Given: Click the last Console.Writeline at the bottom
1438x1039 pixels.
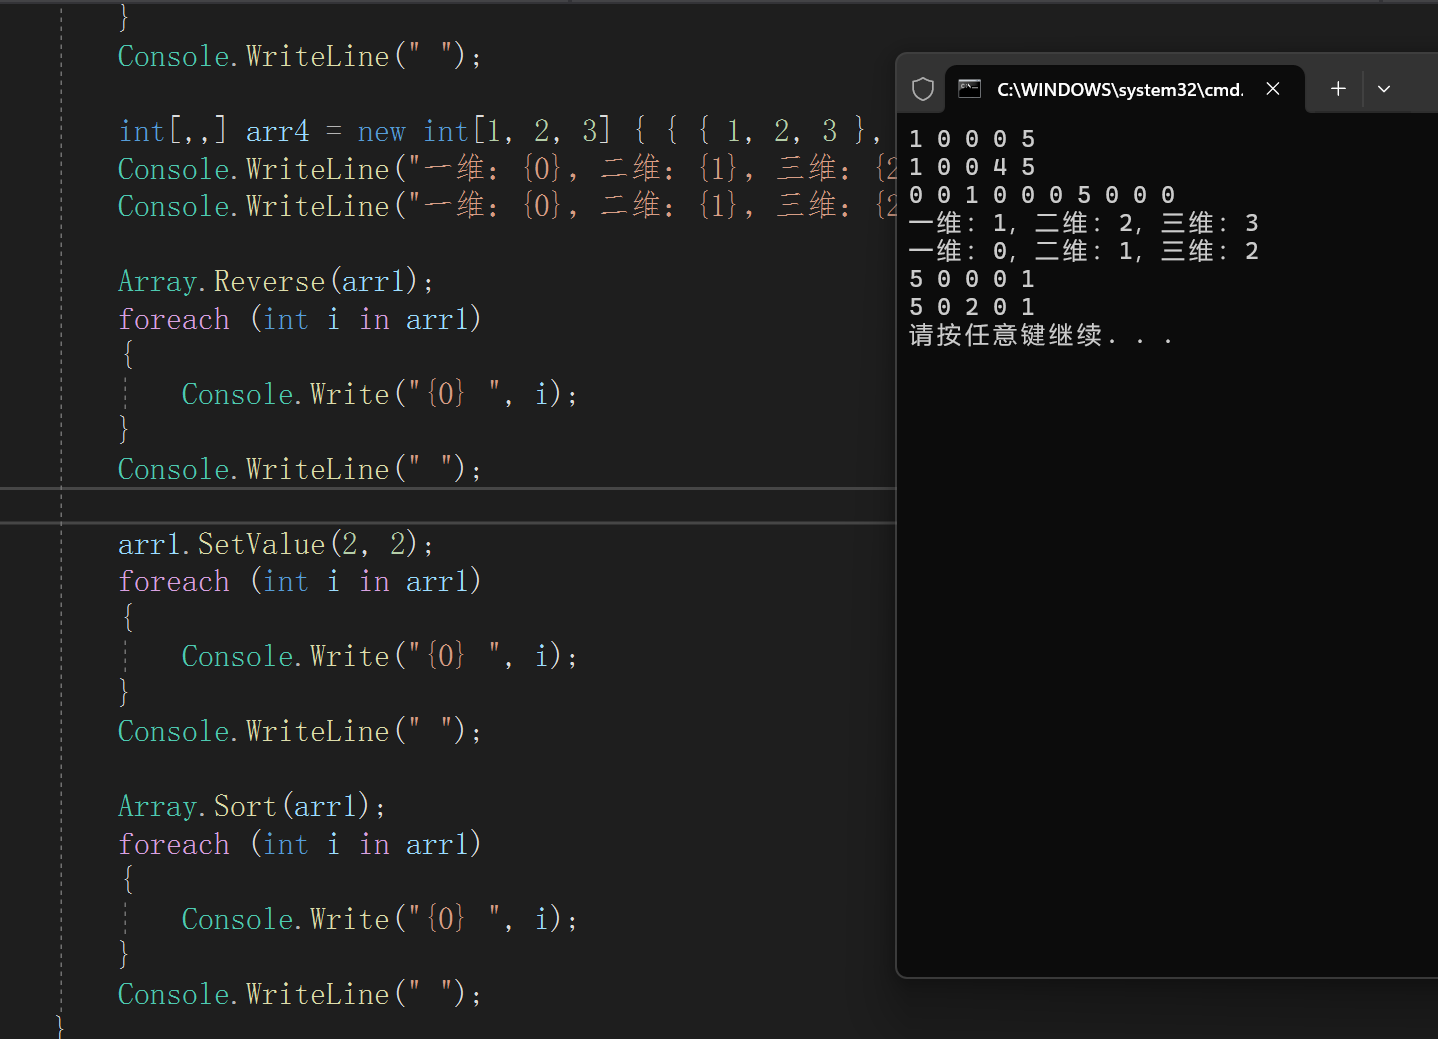Looking at the screenshot, I should click(300, 994).
